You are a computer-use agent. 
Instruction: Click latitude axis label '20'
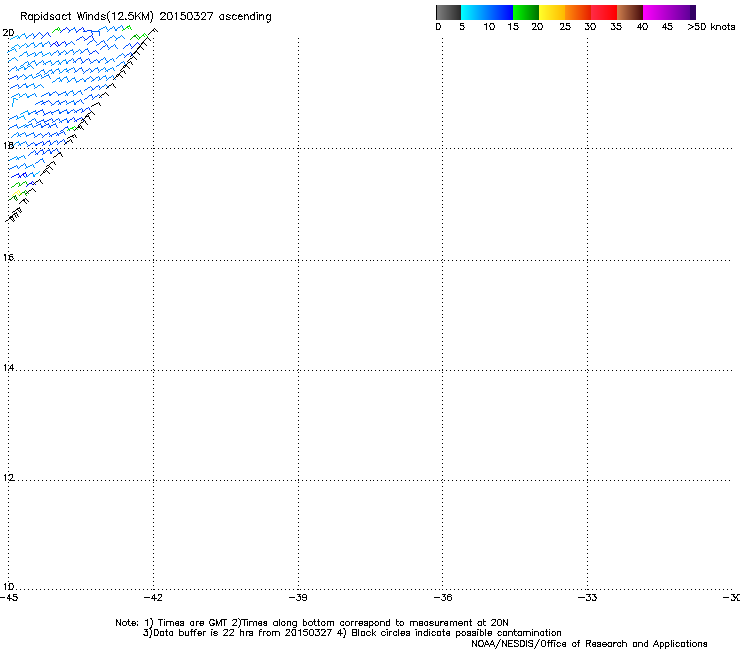pyautogui.click(x=8, y=33)
